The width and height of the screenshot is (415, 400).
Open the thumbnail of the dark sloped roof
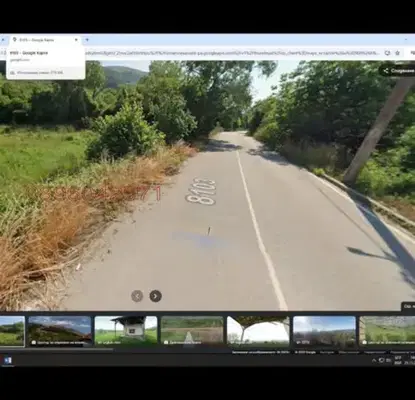(60, 331)
